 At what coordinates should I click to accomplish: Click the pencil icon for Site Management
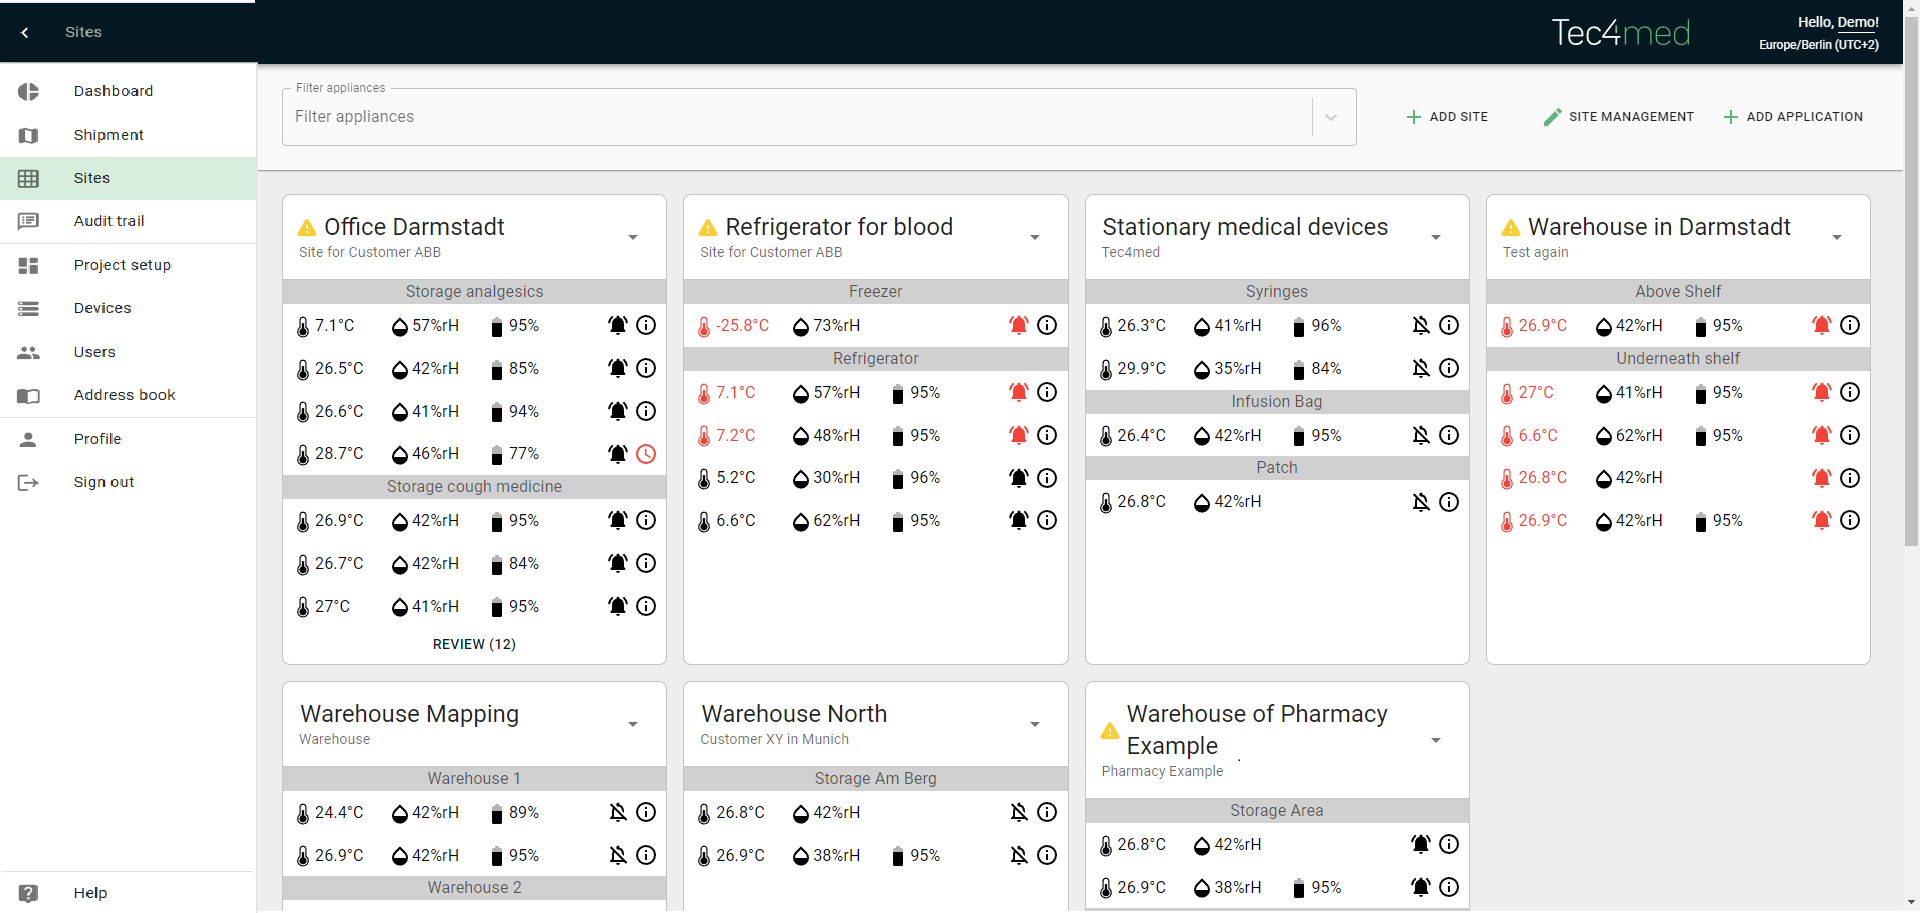coord(1552,117)
